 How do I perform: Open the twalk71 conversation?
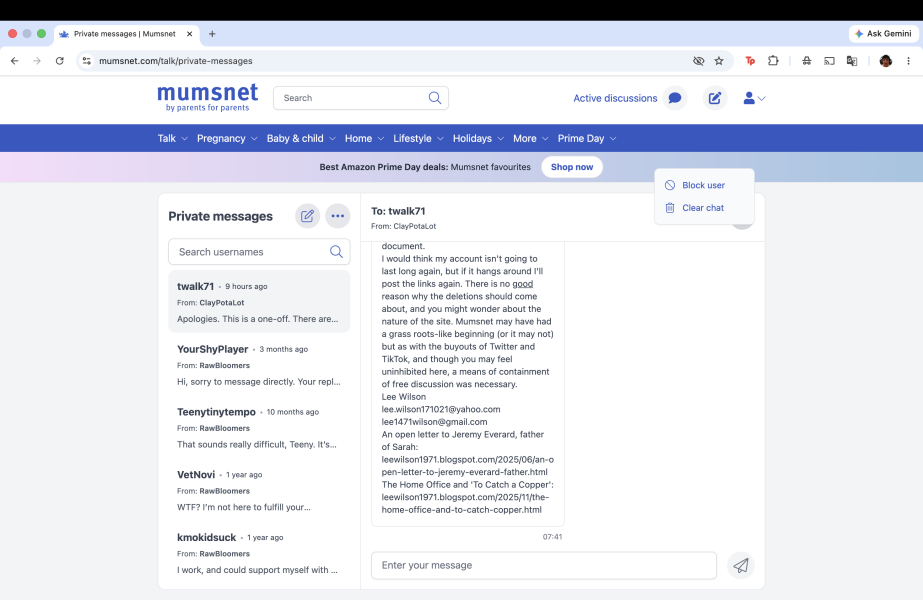click(x=259, y=302)
